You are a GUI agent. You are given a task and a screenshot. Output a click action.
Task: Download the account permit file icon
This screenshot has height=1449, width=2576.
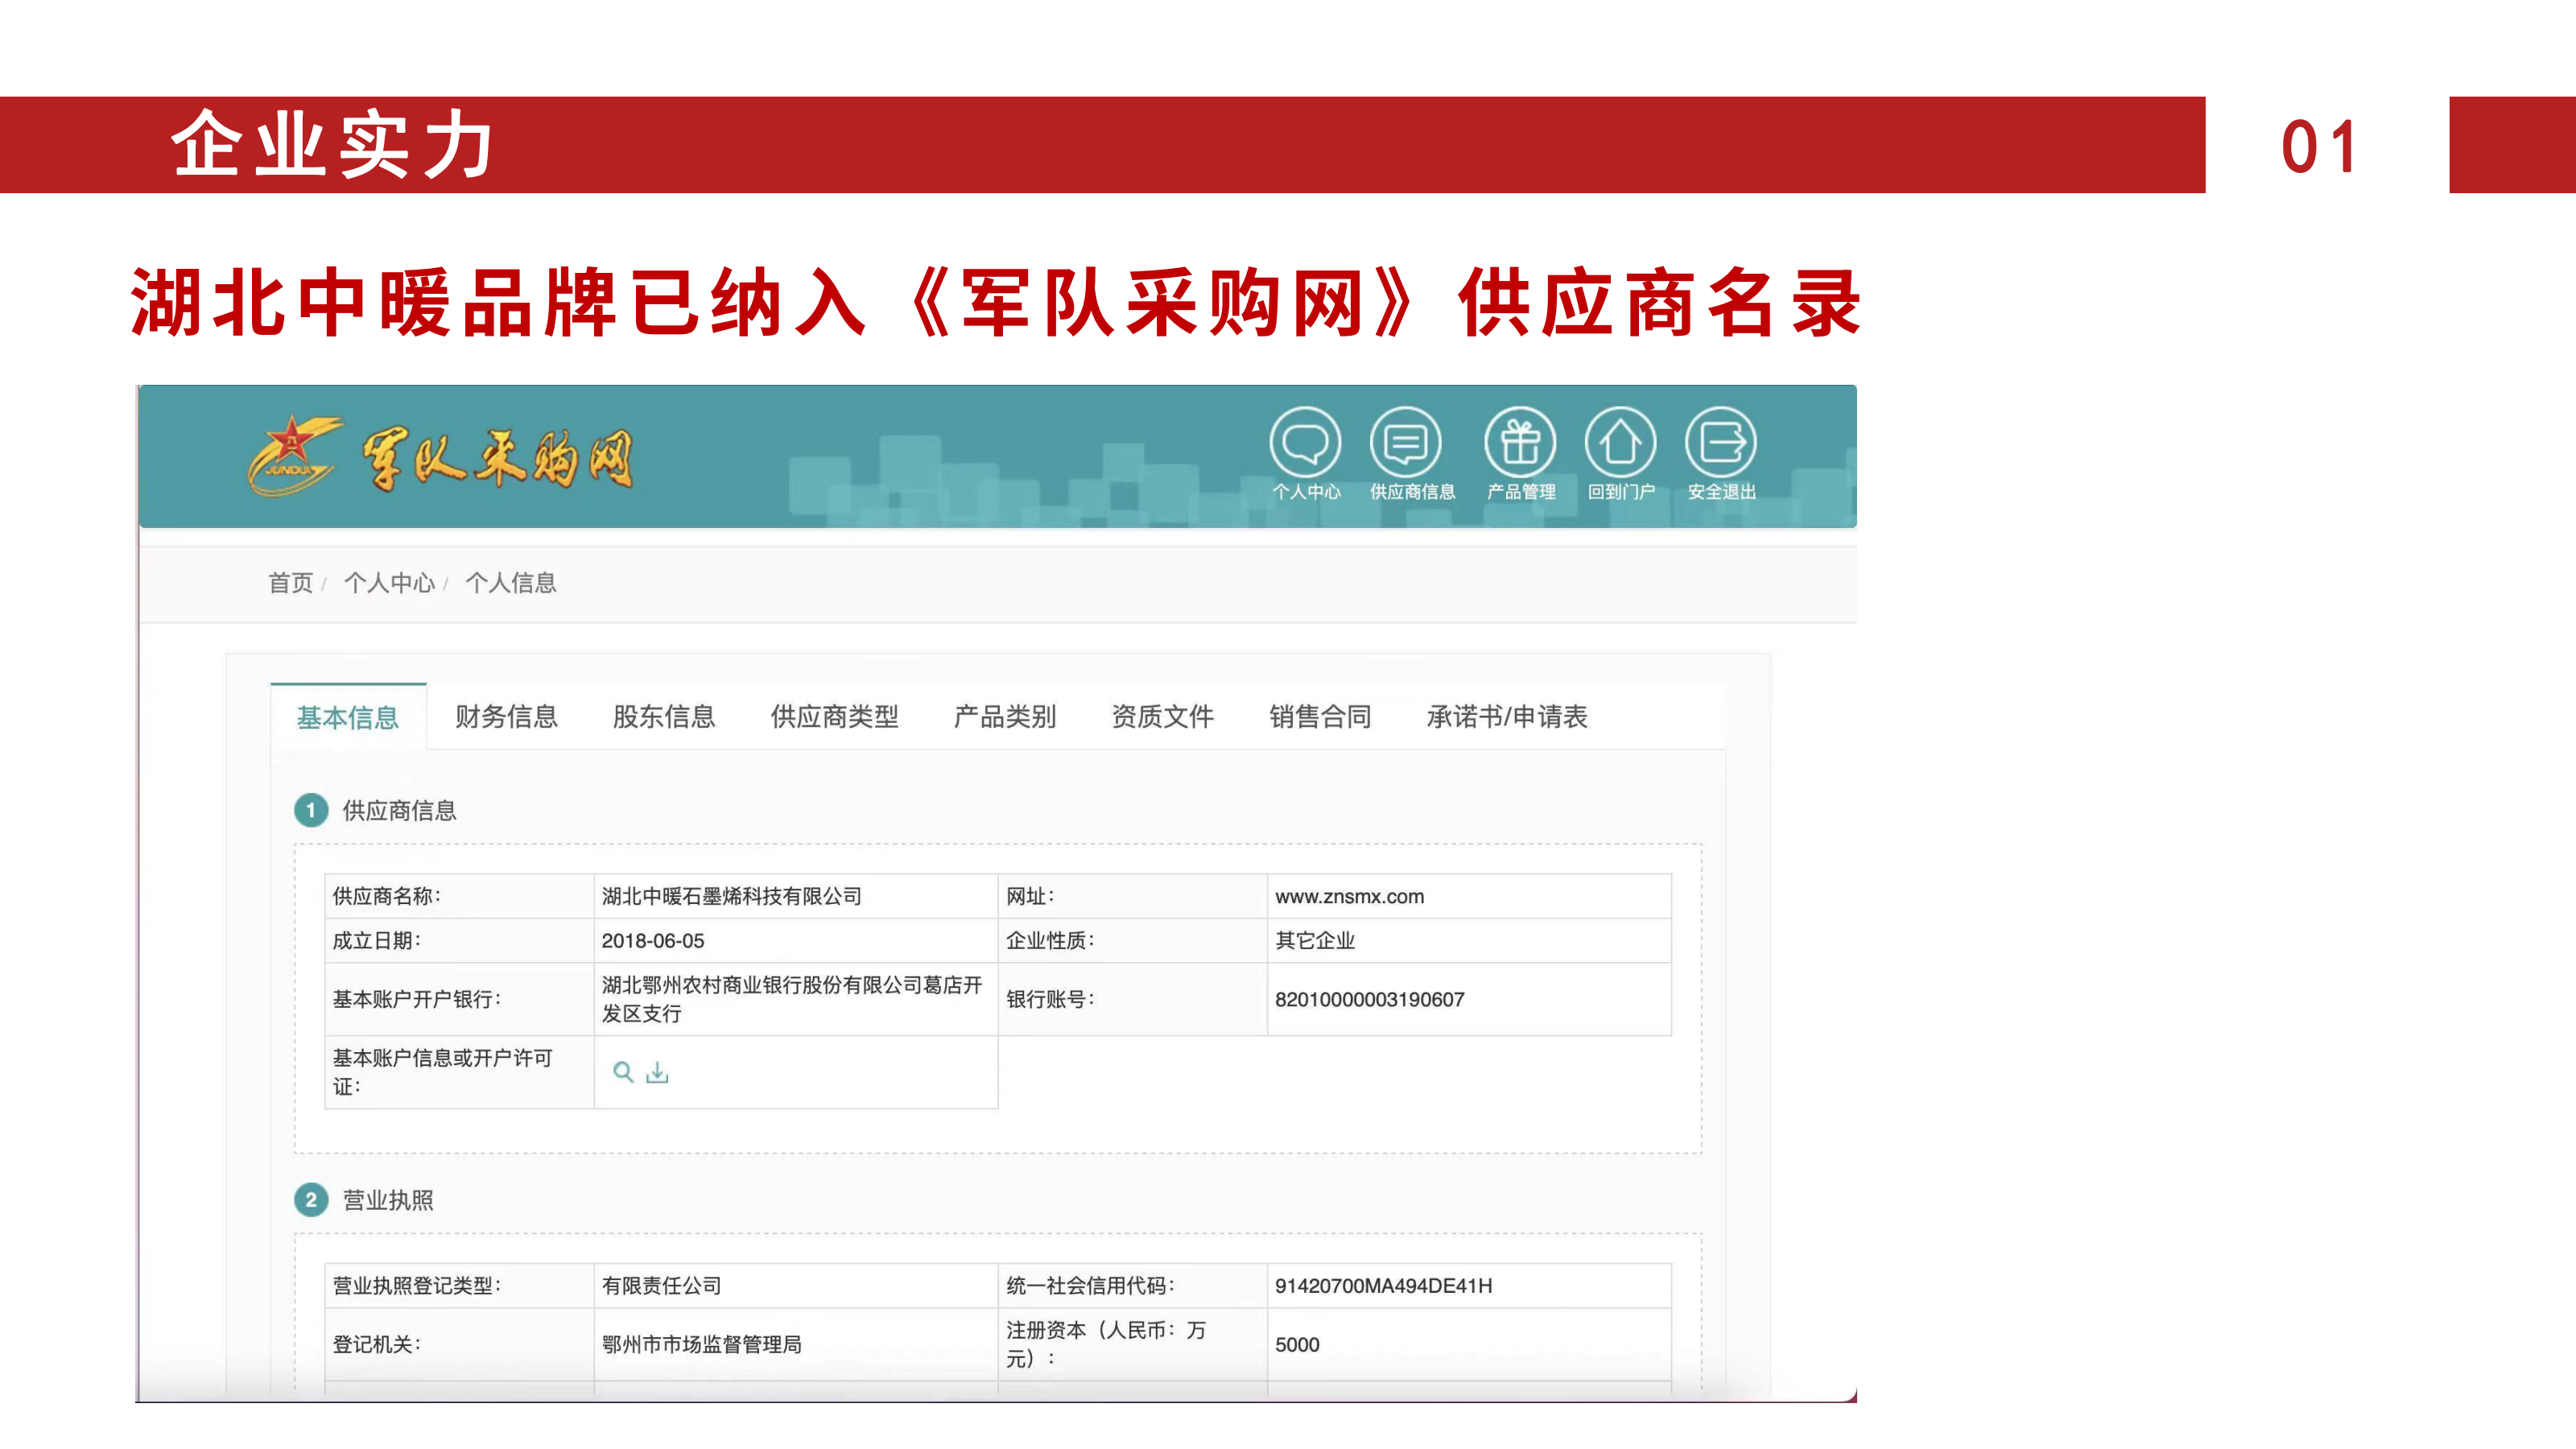657,1072
